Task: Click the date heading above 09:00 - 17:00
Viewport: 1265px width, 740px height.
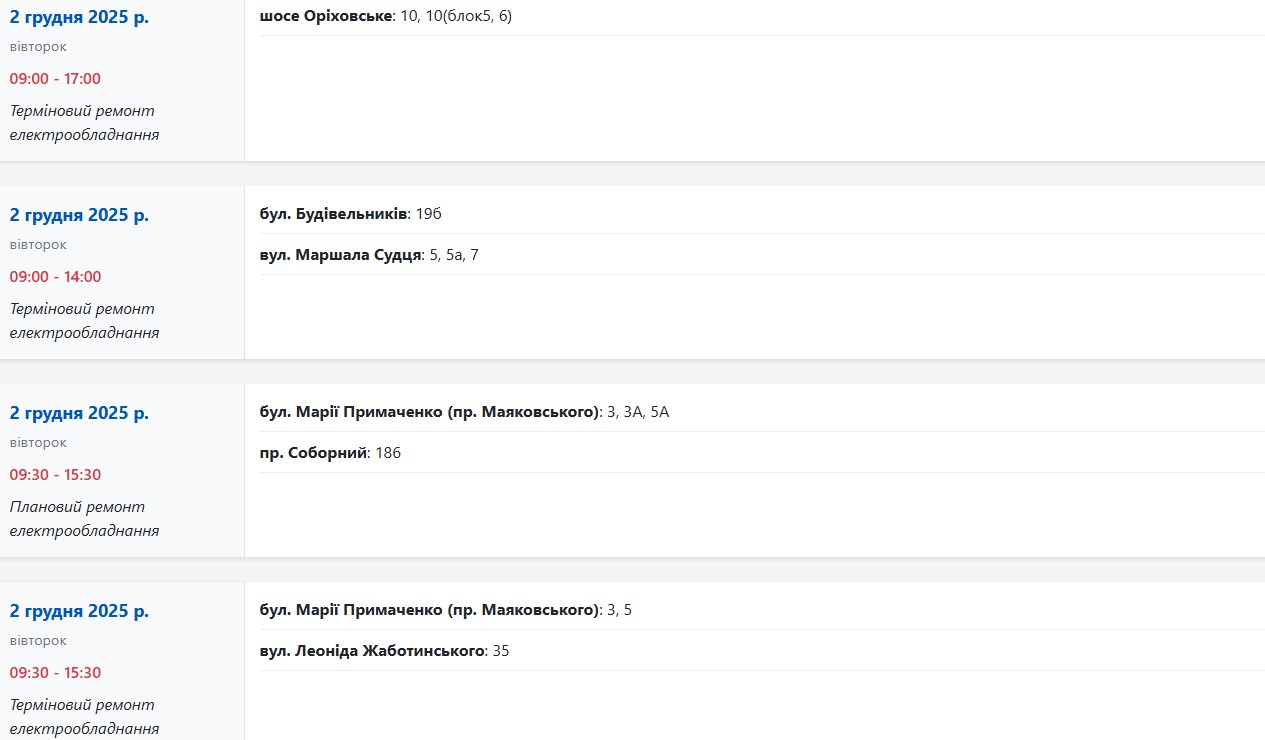Action: tap(79, 17)
